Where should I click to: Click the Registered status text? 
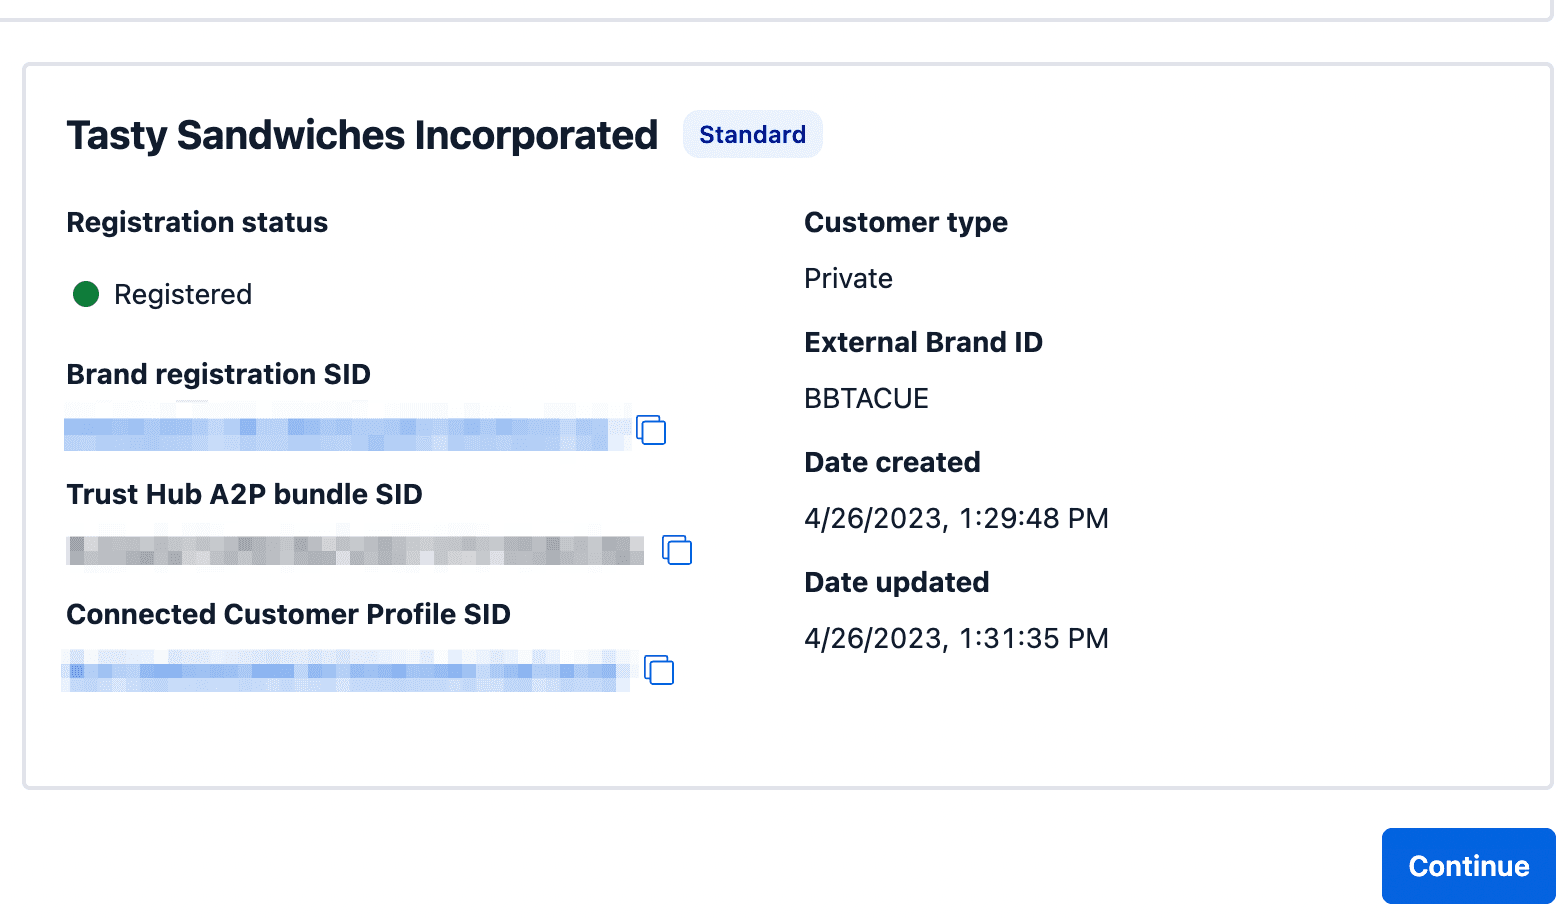(183, 295)
